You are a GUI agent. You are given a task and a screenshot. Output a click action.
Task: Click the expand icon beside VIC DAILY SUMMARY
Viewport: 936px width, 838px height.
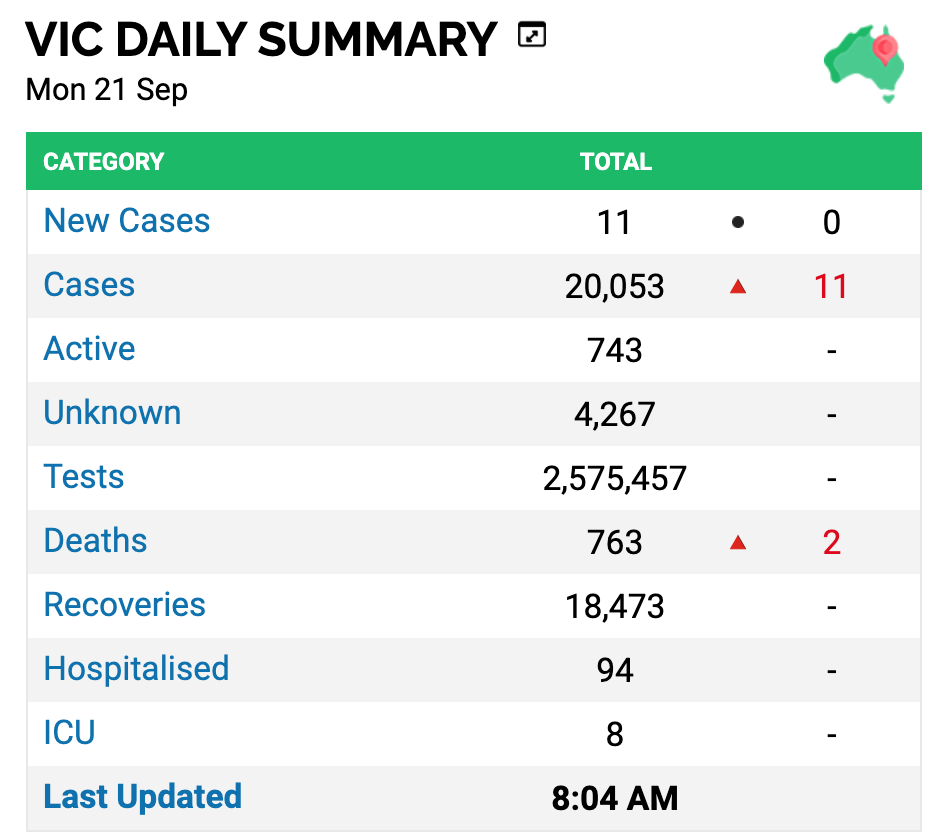point(531,34)
